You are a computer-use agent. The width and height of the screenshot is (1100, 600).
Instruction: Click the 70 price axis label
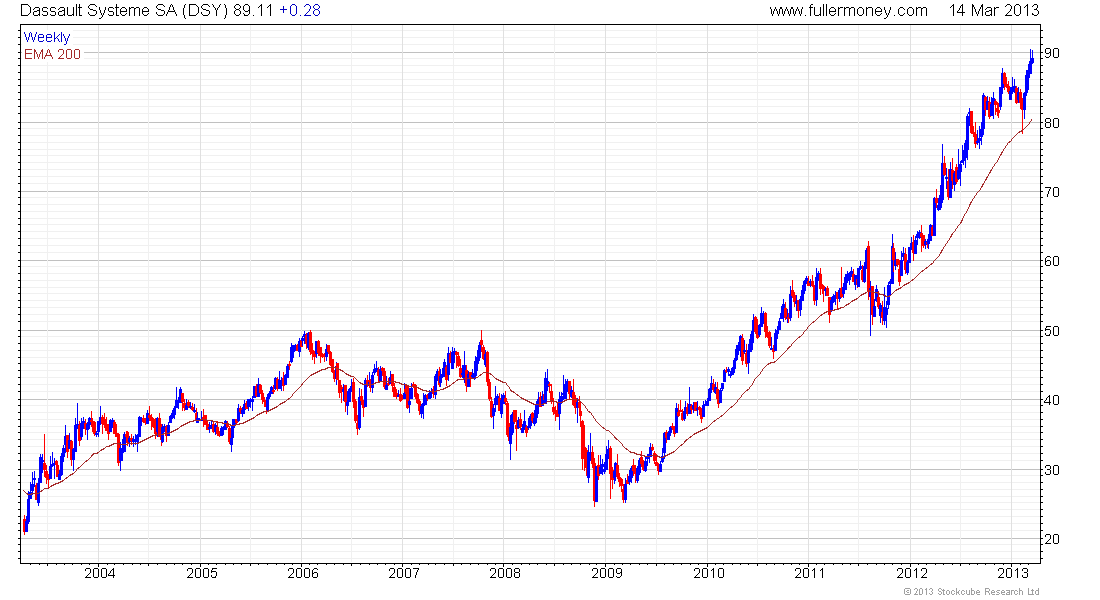point(1052,192)
